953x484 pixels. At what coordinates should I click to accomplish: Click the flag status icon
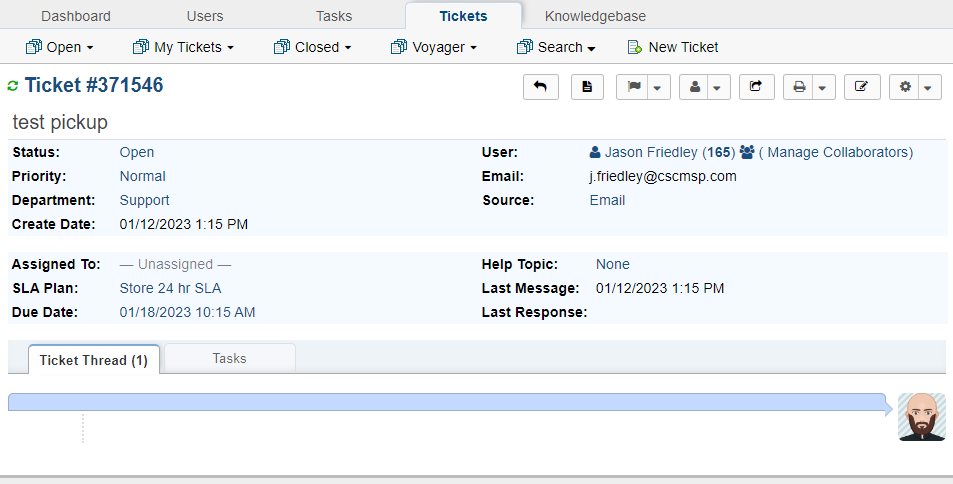(633, 87)
